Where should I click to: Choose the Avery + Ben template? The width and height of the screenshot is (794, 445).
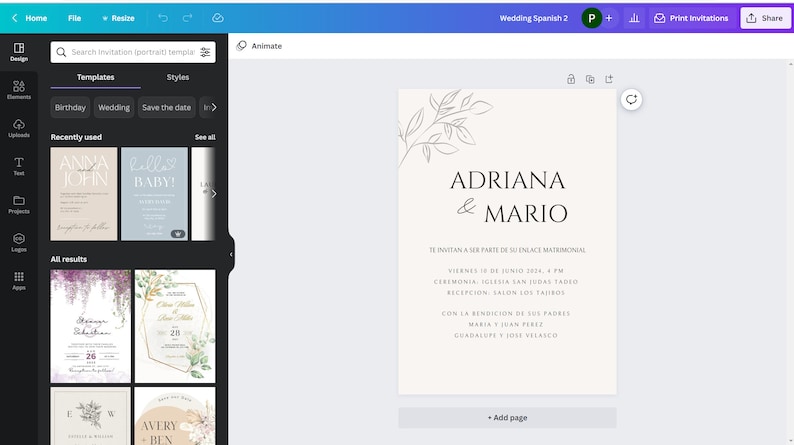(x=175, y=416)
